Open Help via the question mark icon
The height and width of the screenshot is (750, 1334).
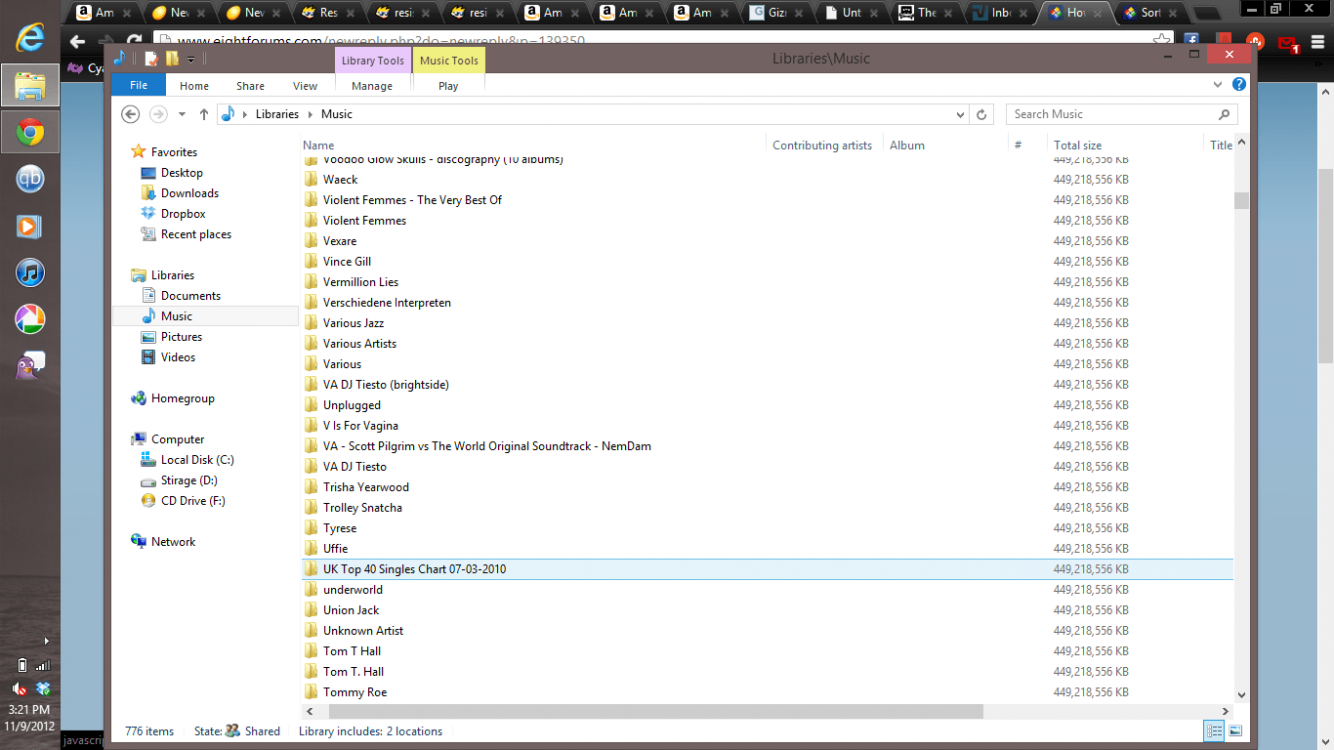pyautogui.click(x=1238, y=84)
